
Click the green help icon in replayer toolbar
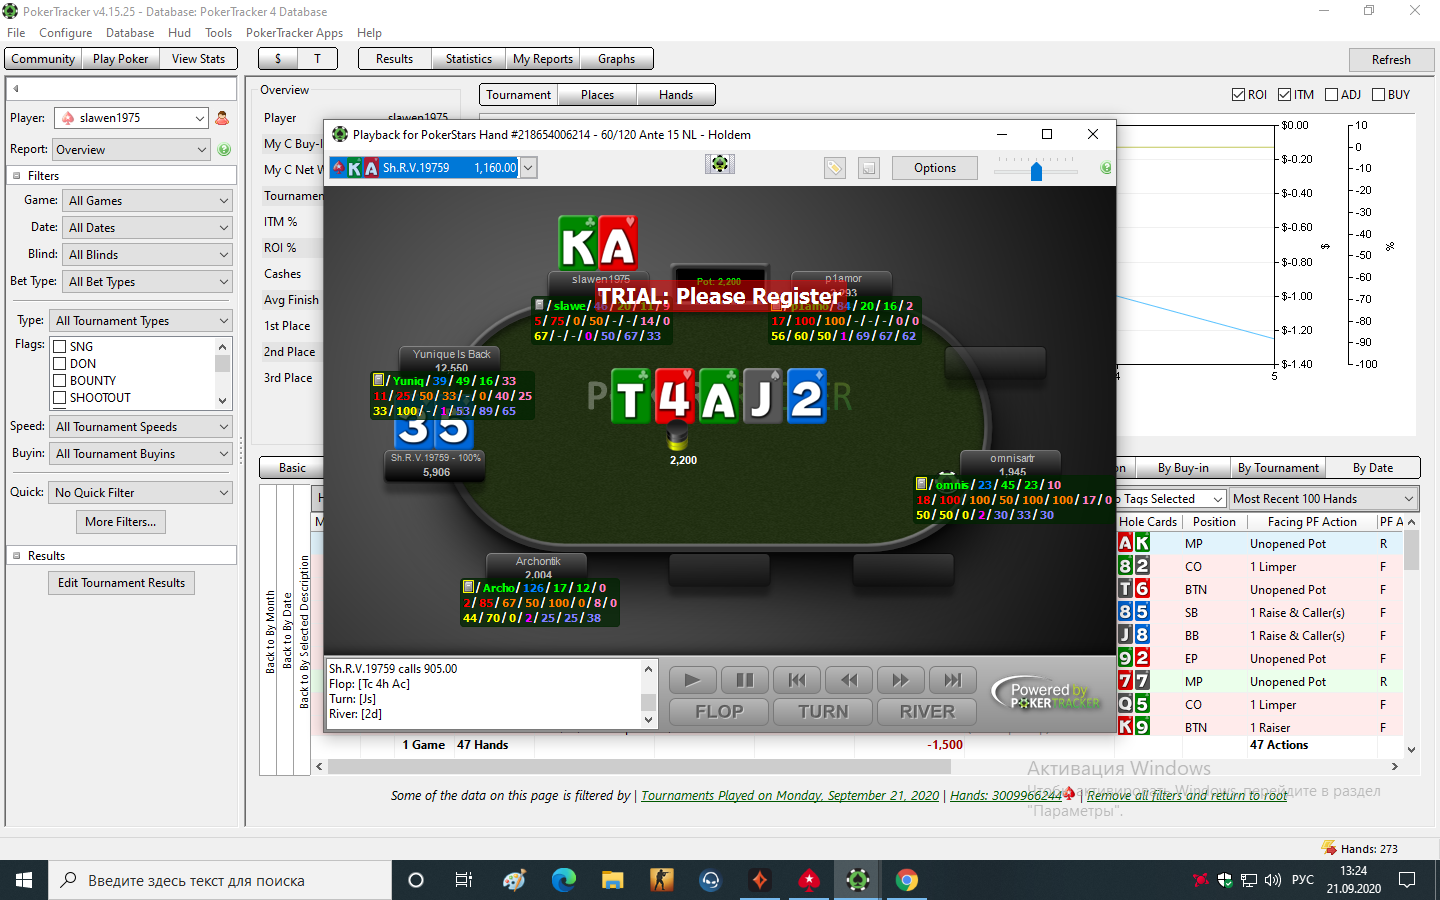coord(1106,168)
